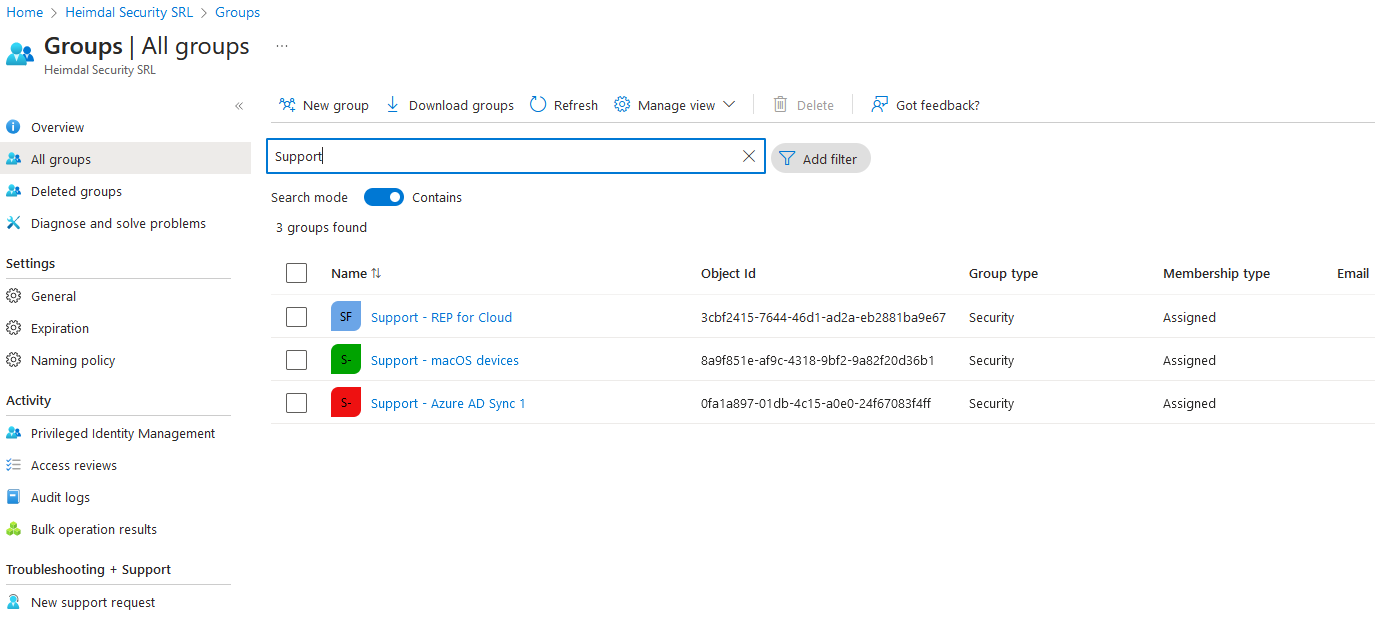1375x621 pixels.
Task: Click the Heimdal Security SRL subtitle under the title
Action: coord(100,70)
